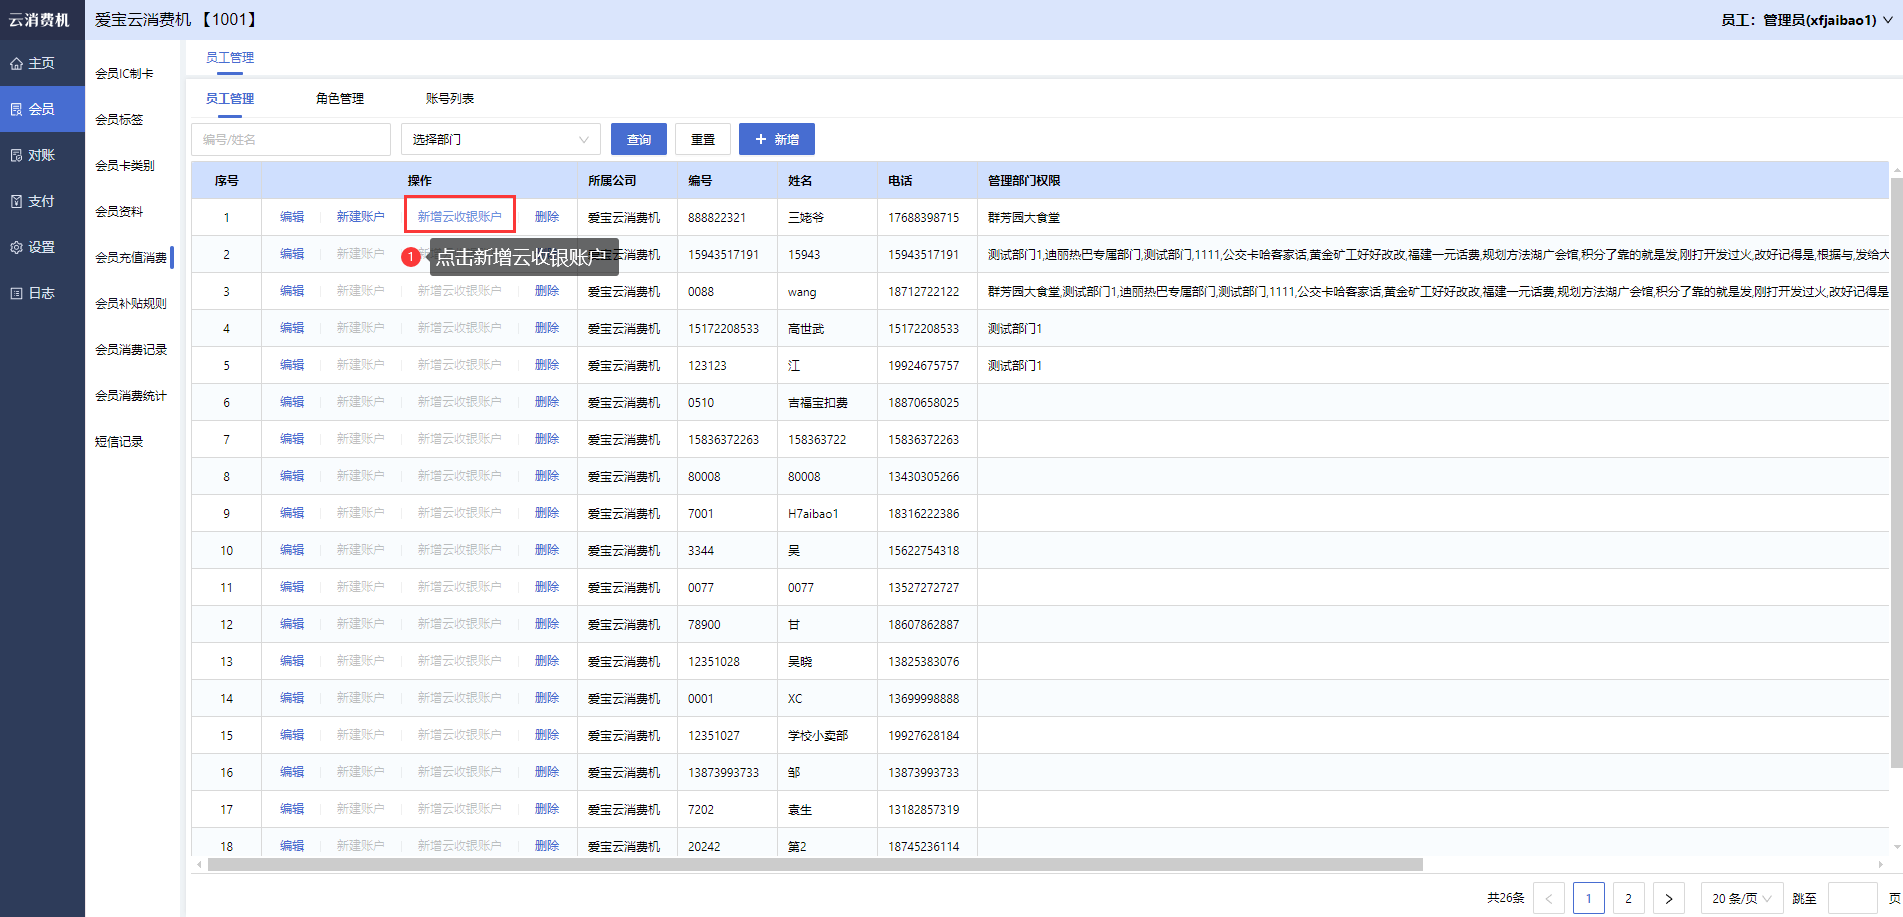1903x917 pixels.
Task: Open 会员消费统计 submenu item
Action: coord(131,395)
